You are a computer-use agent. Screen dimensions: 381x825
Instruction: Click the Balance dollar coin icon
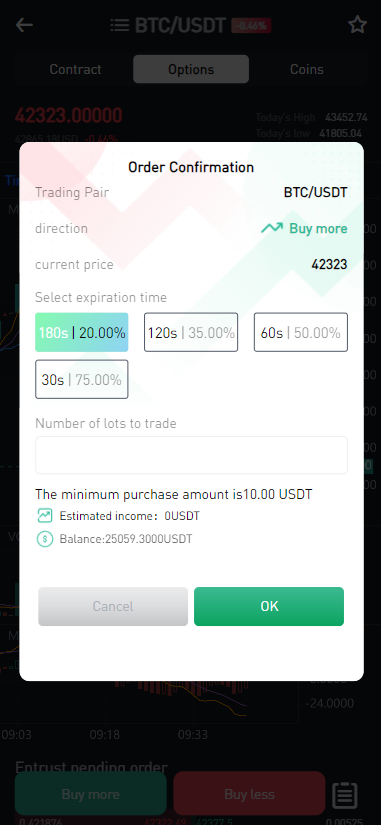point(45,539)
